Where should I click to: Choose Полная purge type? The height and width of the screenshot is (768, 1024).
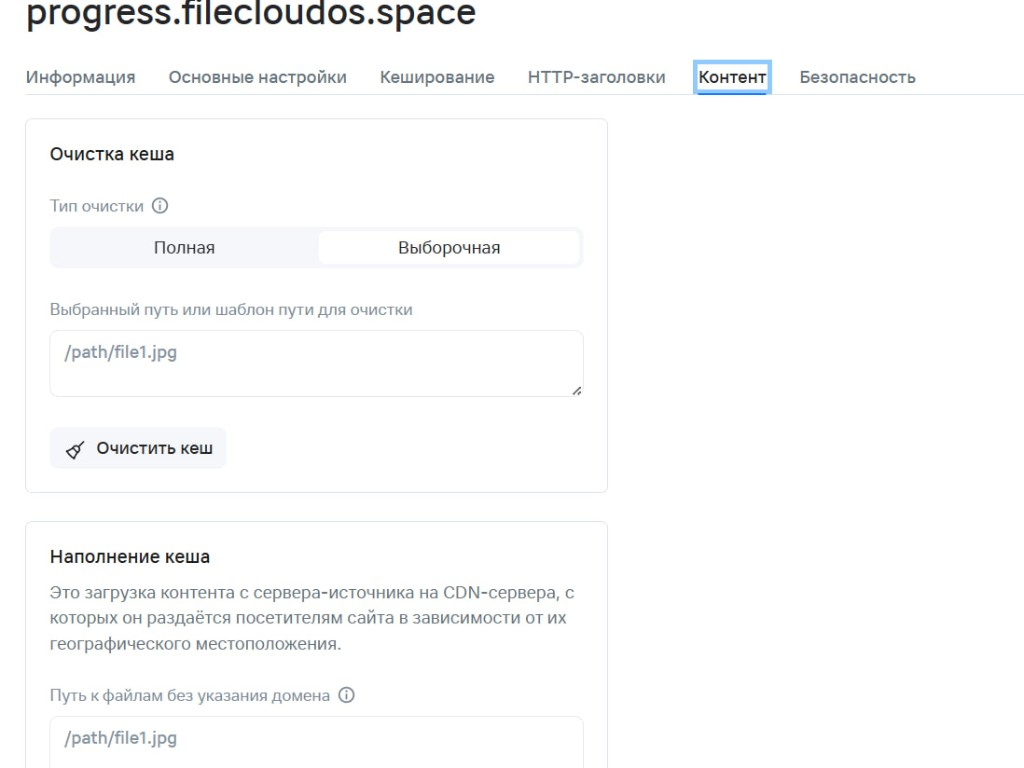[184, 248]
